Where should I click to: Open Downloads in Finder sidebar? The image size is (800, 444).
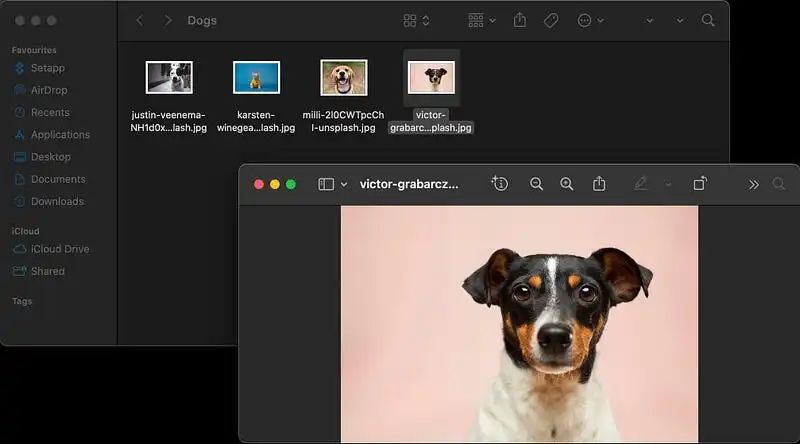click(49, 202)
